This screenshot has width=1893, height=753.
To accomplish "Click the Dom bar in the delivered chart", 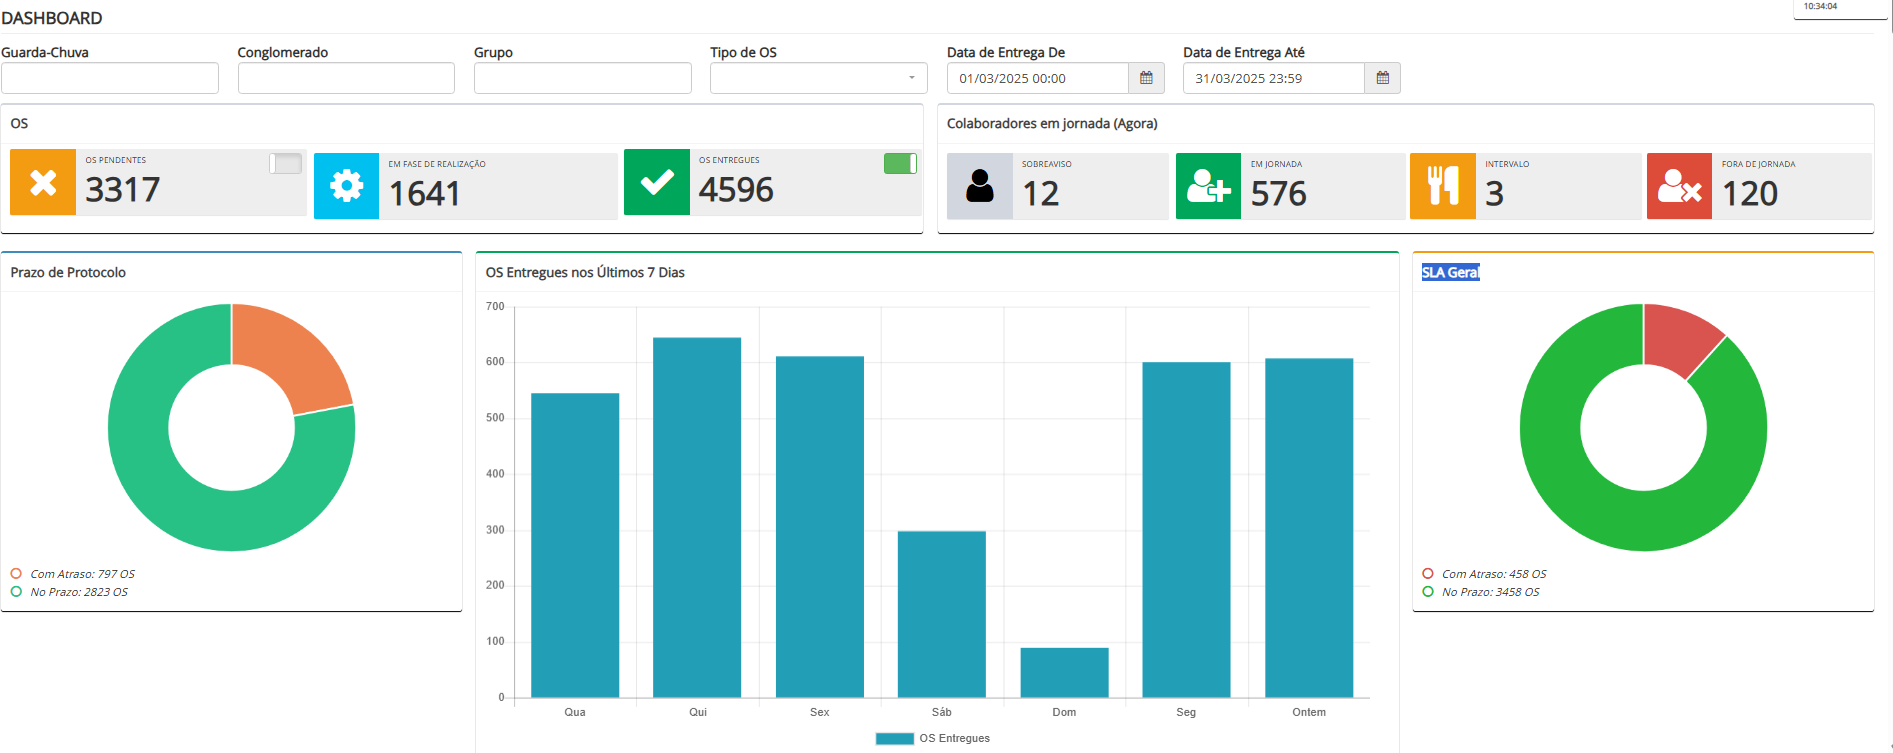I will click(1064, 672).
